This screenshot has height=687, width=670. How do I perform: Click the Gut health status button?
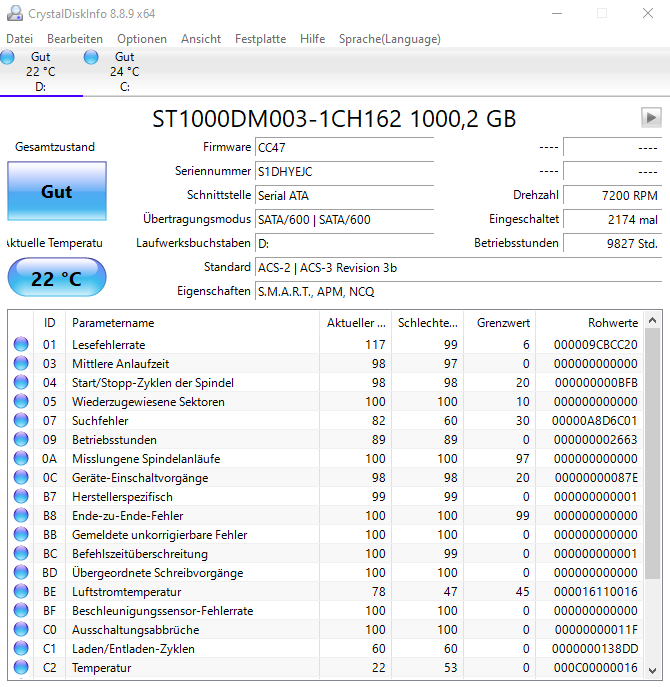(x=57, y=191)
